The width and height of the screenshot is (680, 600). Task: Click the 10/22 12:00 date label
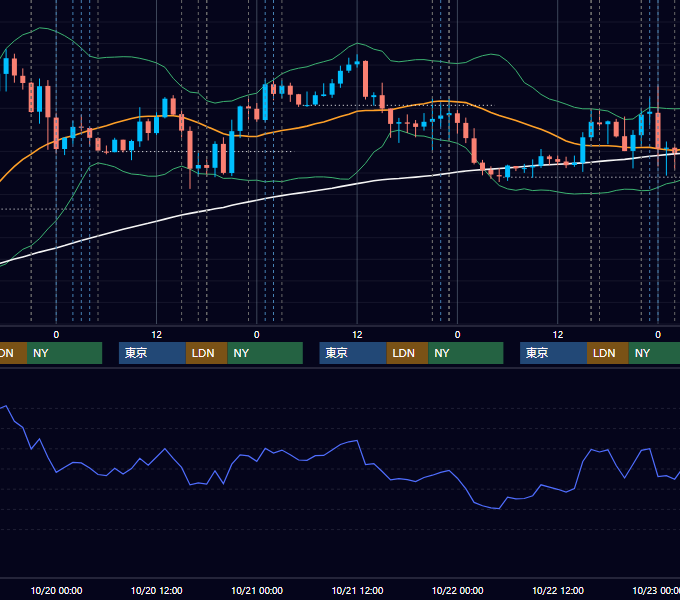point(558,590)
